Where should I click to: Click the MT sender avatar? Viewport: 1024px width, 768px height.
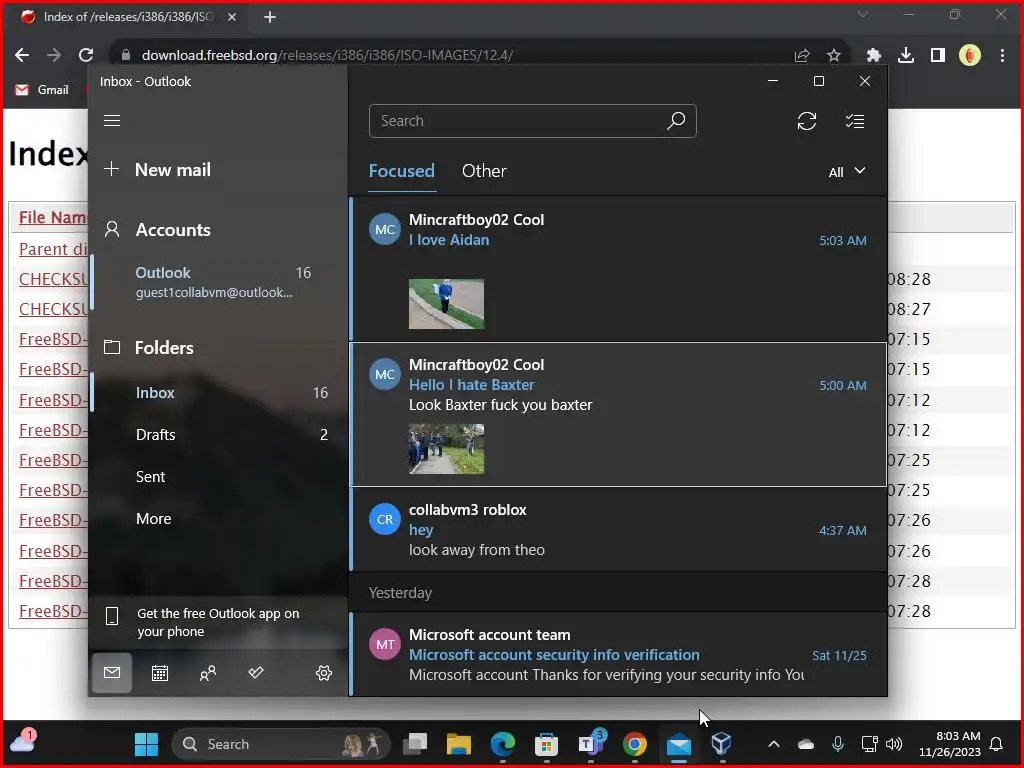(385, 645)
